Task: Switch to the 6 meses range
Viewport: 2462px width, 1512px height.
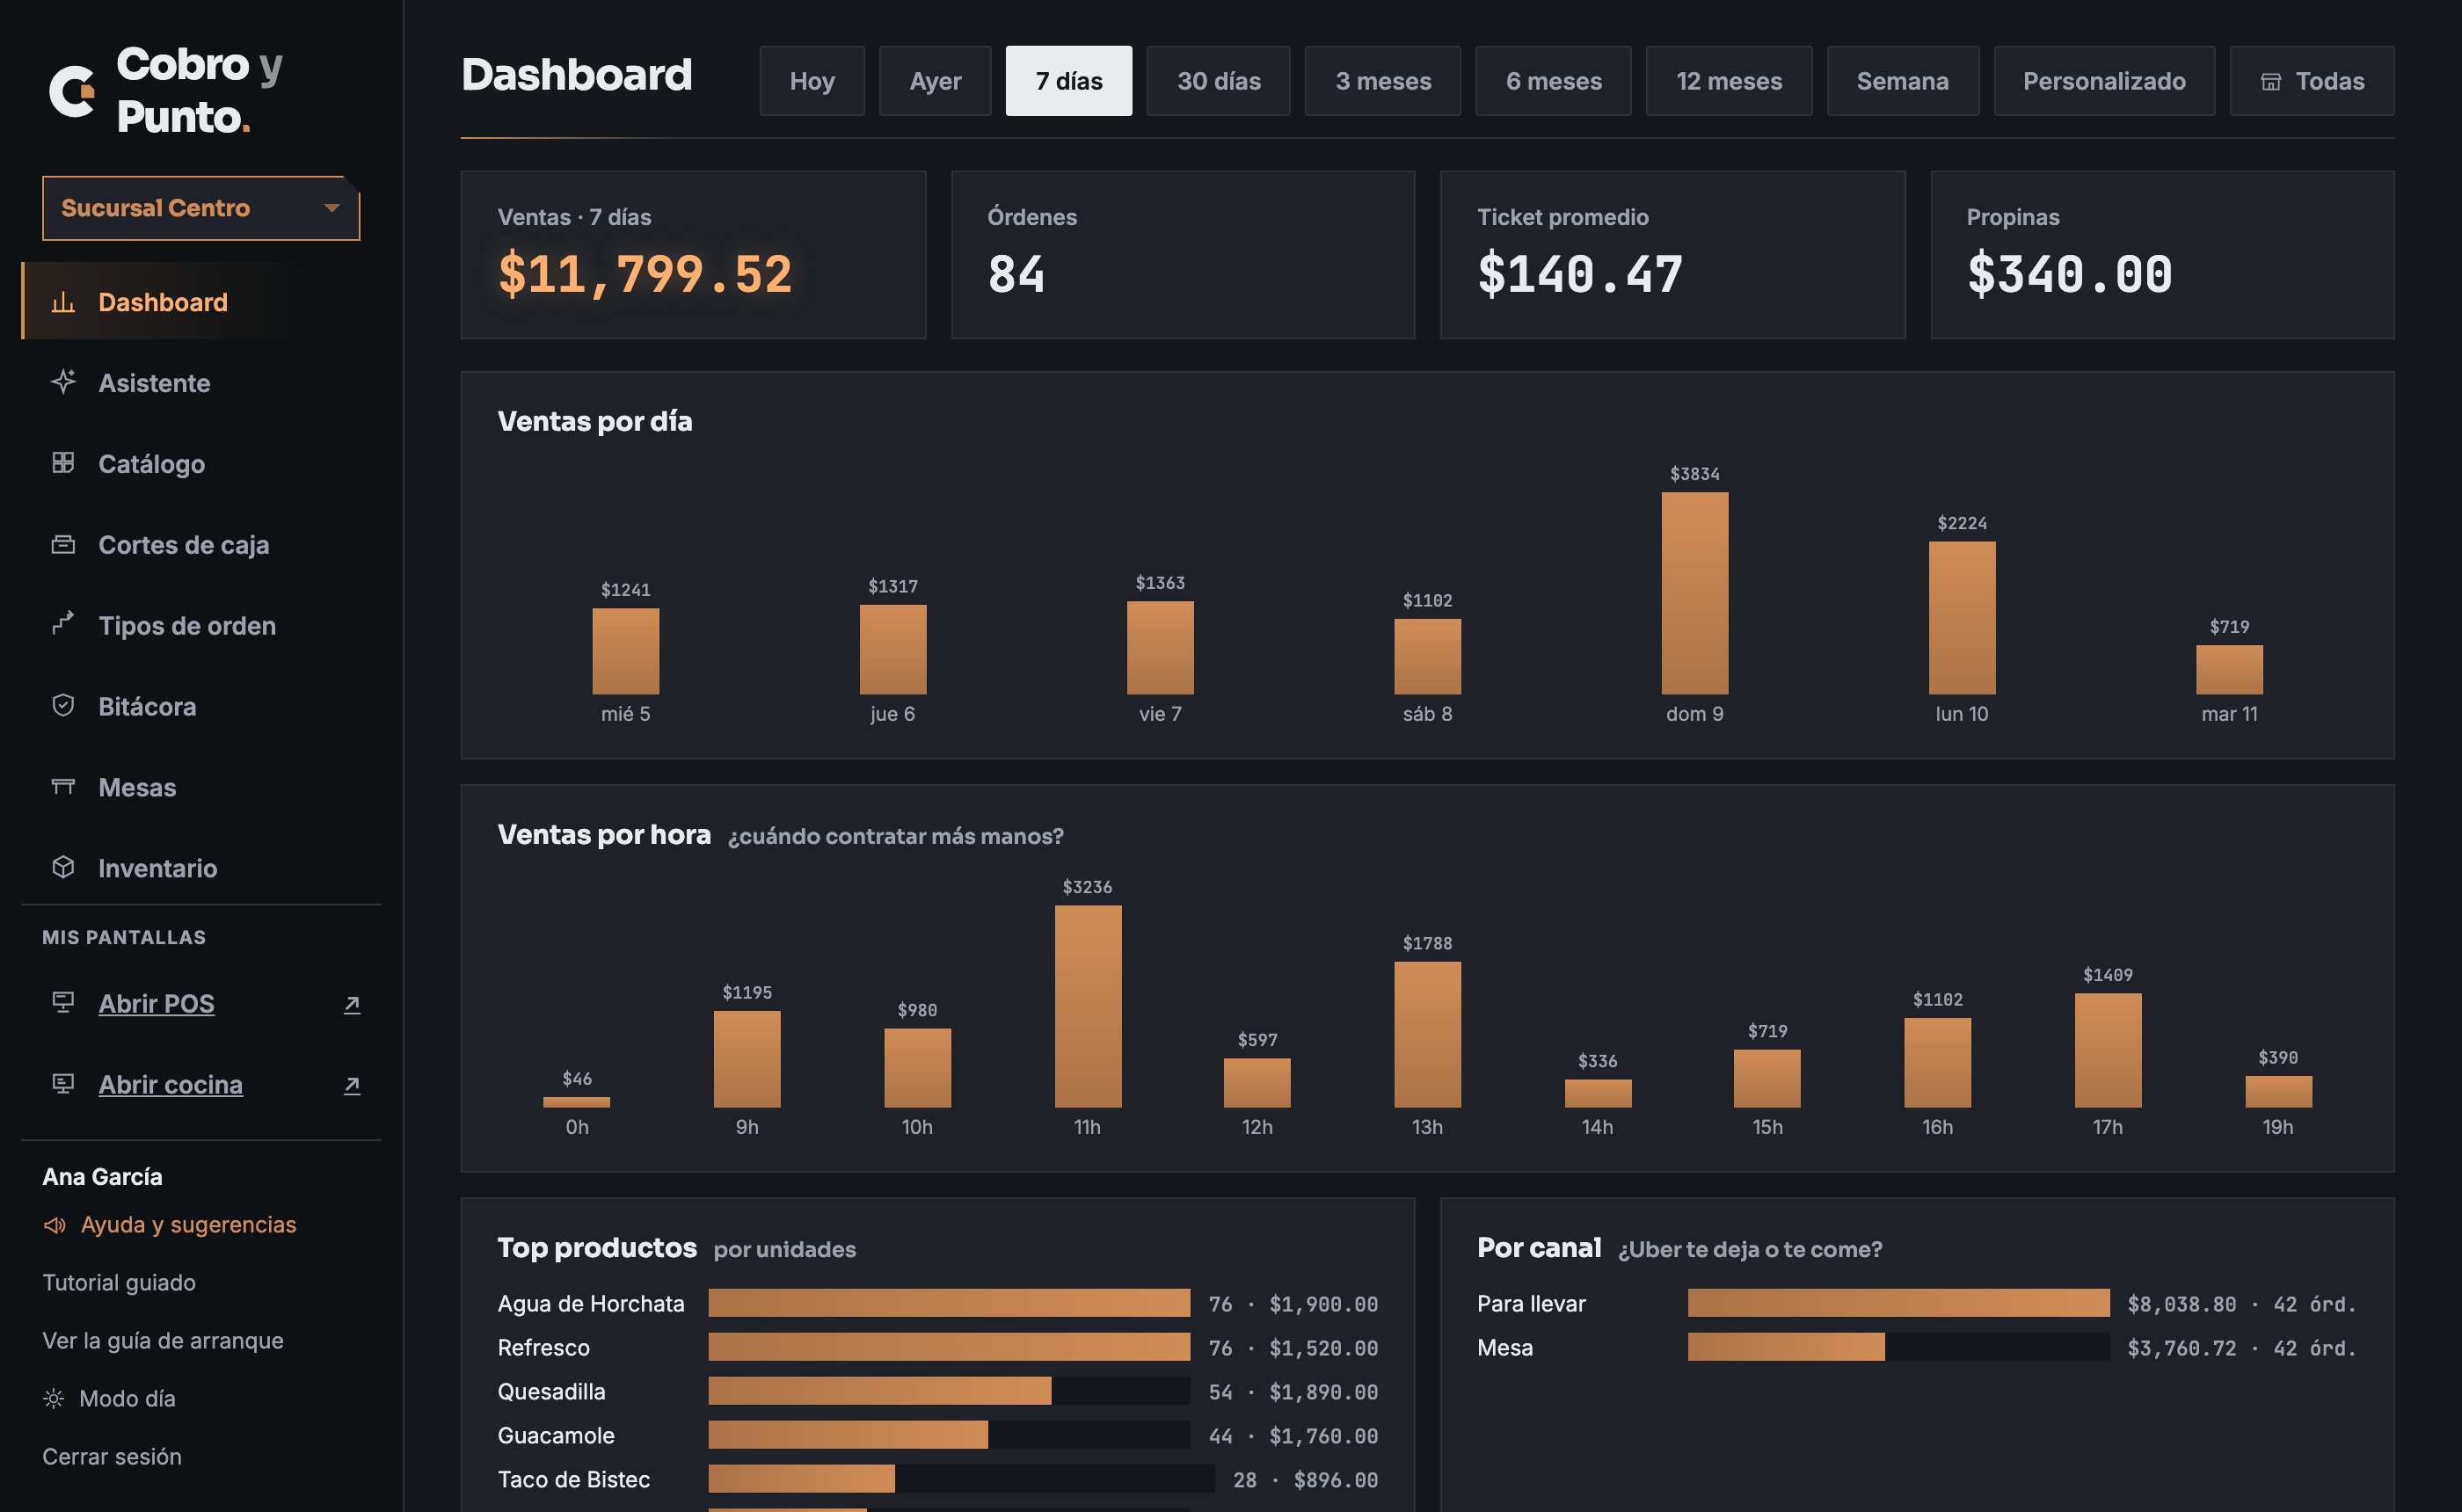Action: click(1553, 81)
